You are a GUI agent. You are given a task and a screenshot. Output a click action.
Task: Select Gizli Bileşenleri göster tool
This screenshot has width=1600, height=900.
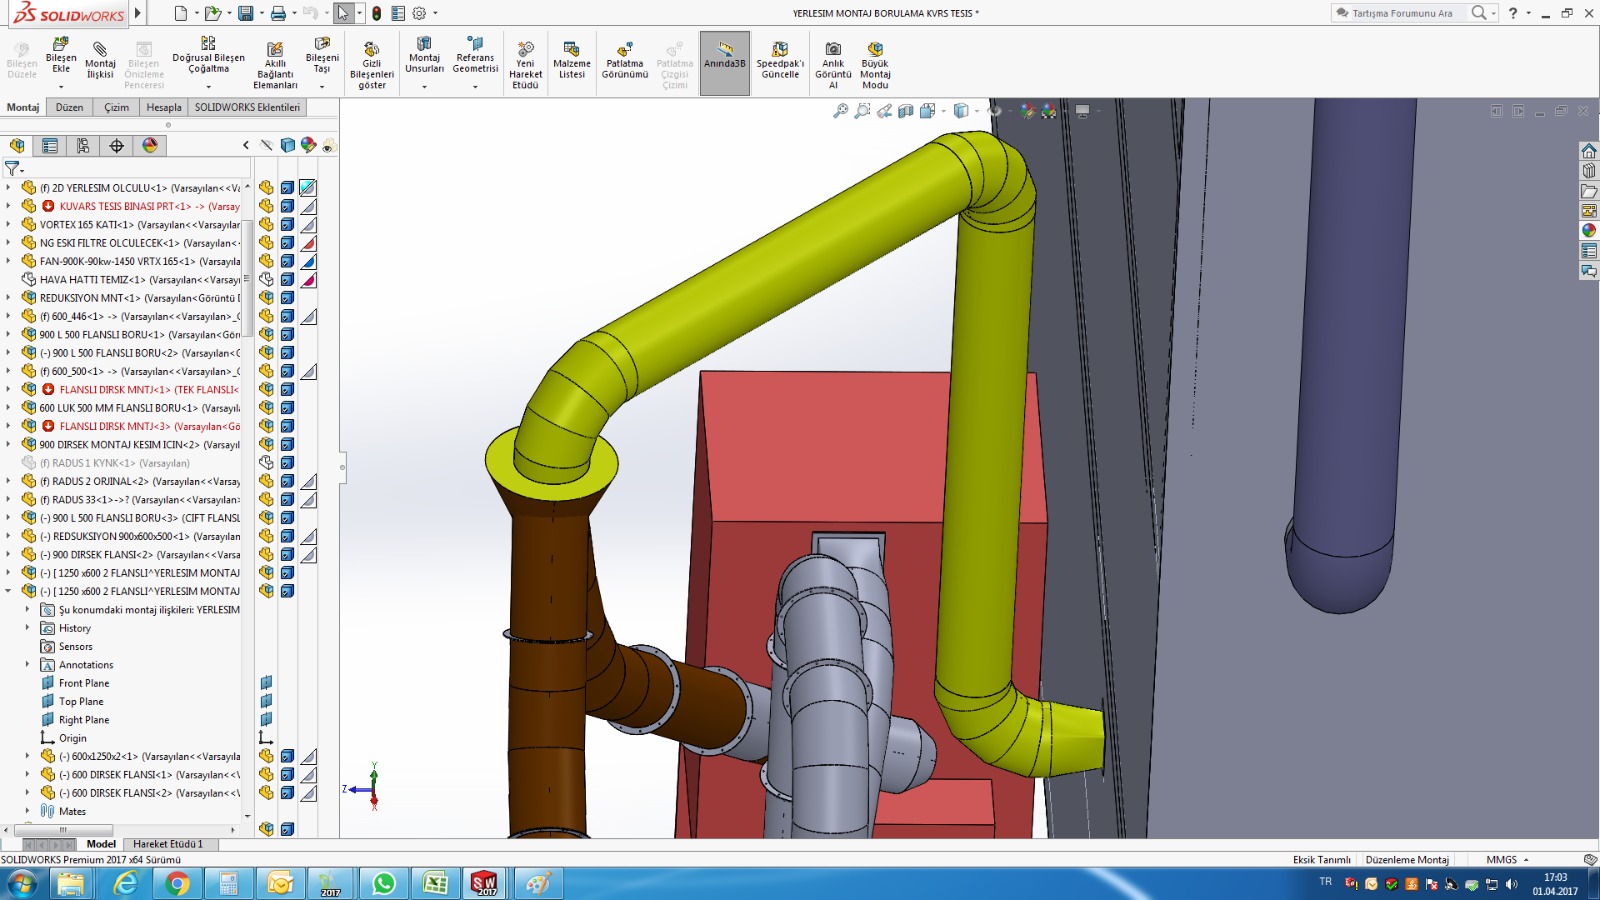(372, 65)
